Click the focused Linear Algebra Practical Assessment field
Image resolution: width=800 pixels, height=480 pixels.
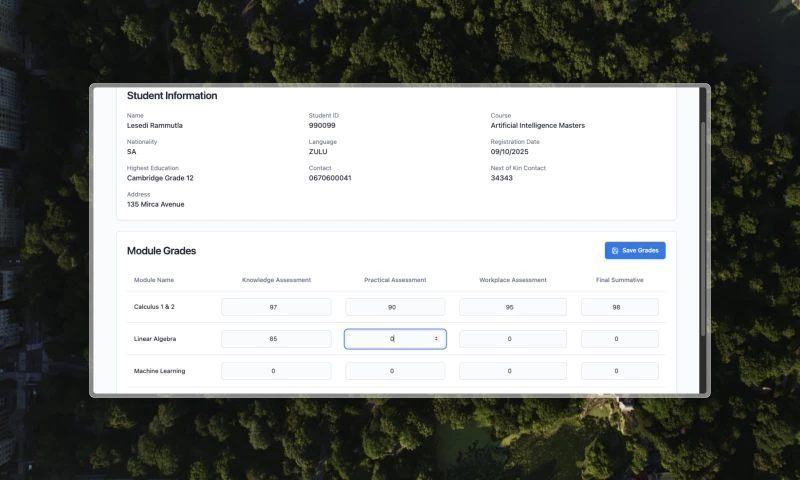pos(388,339)
